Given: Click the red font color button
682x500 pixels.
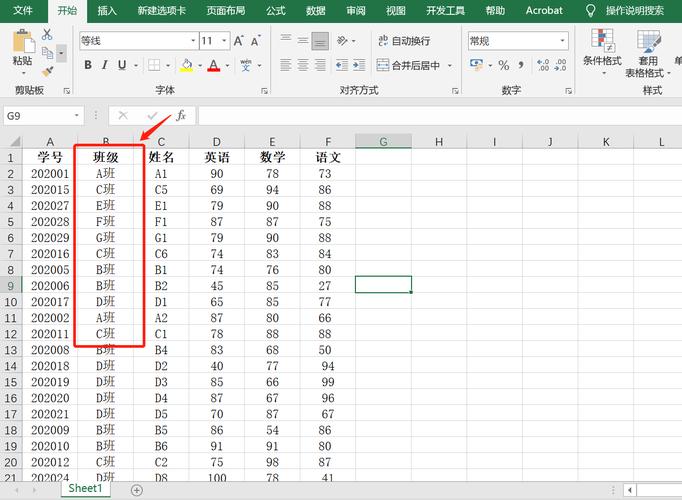Looking at the screenshot, I should click(x=212, y=65).
